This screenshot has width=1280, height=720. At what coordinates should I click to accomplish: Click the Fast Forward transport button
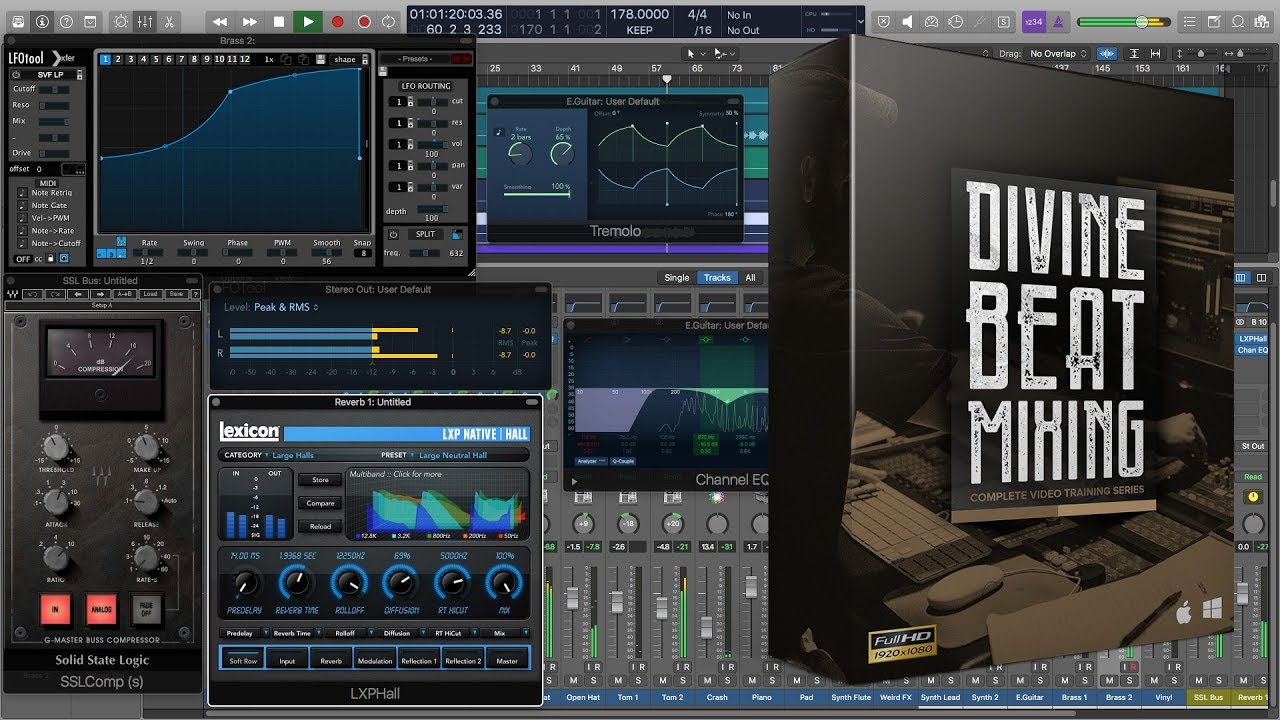(250, 21)
